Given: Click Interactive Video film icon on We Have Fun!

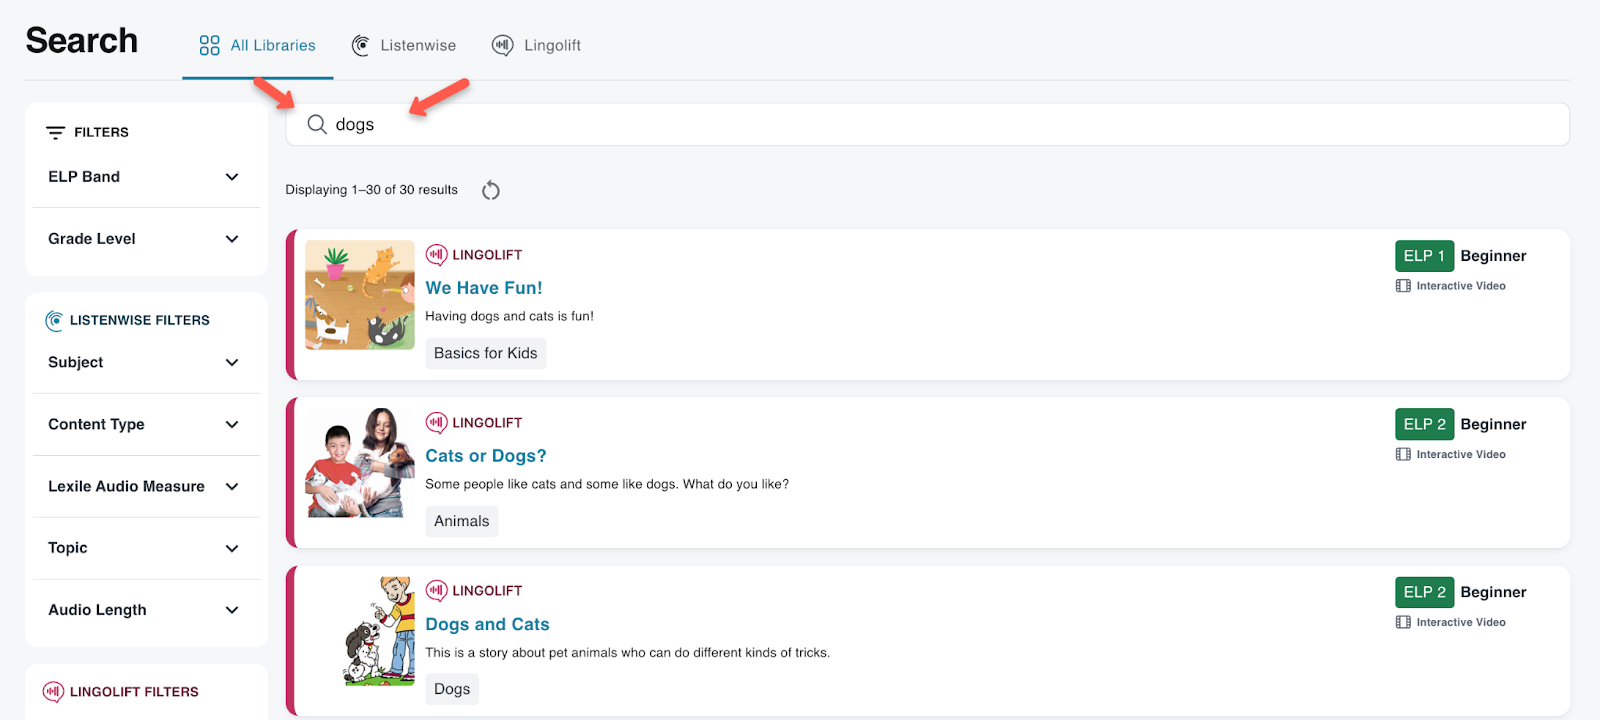Looking at the screenshot, I should [x=1403, y=286].
